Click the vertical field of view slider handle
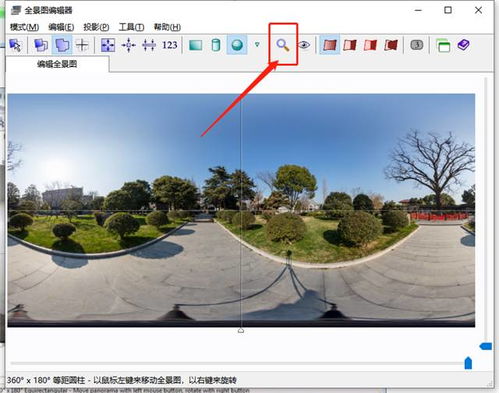 tap(486, 346)
